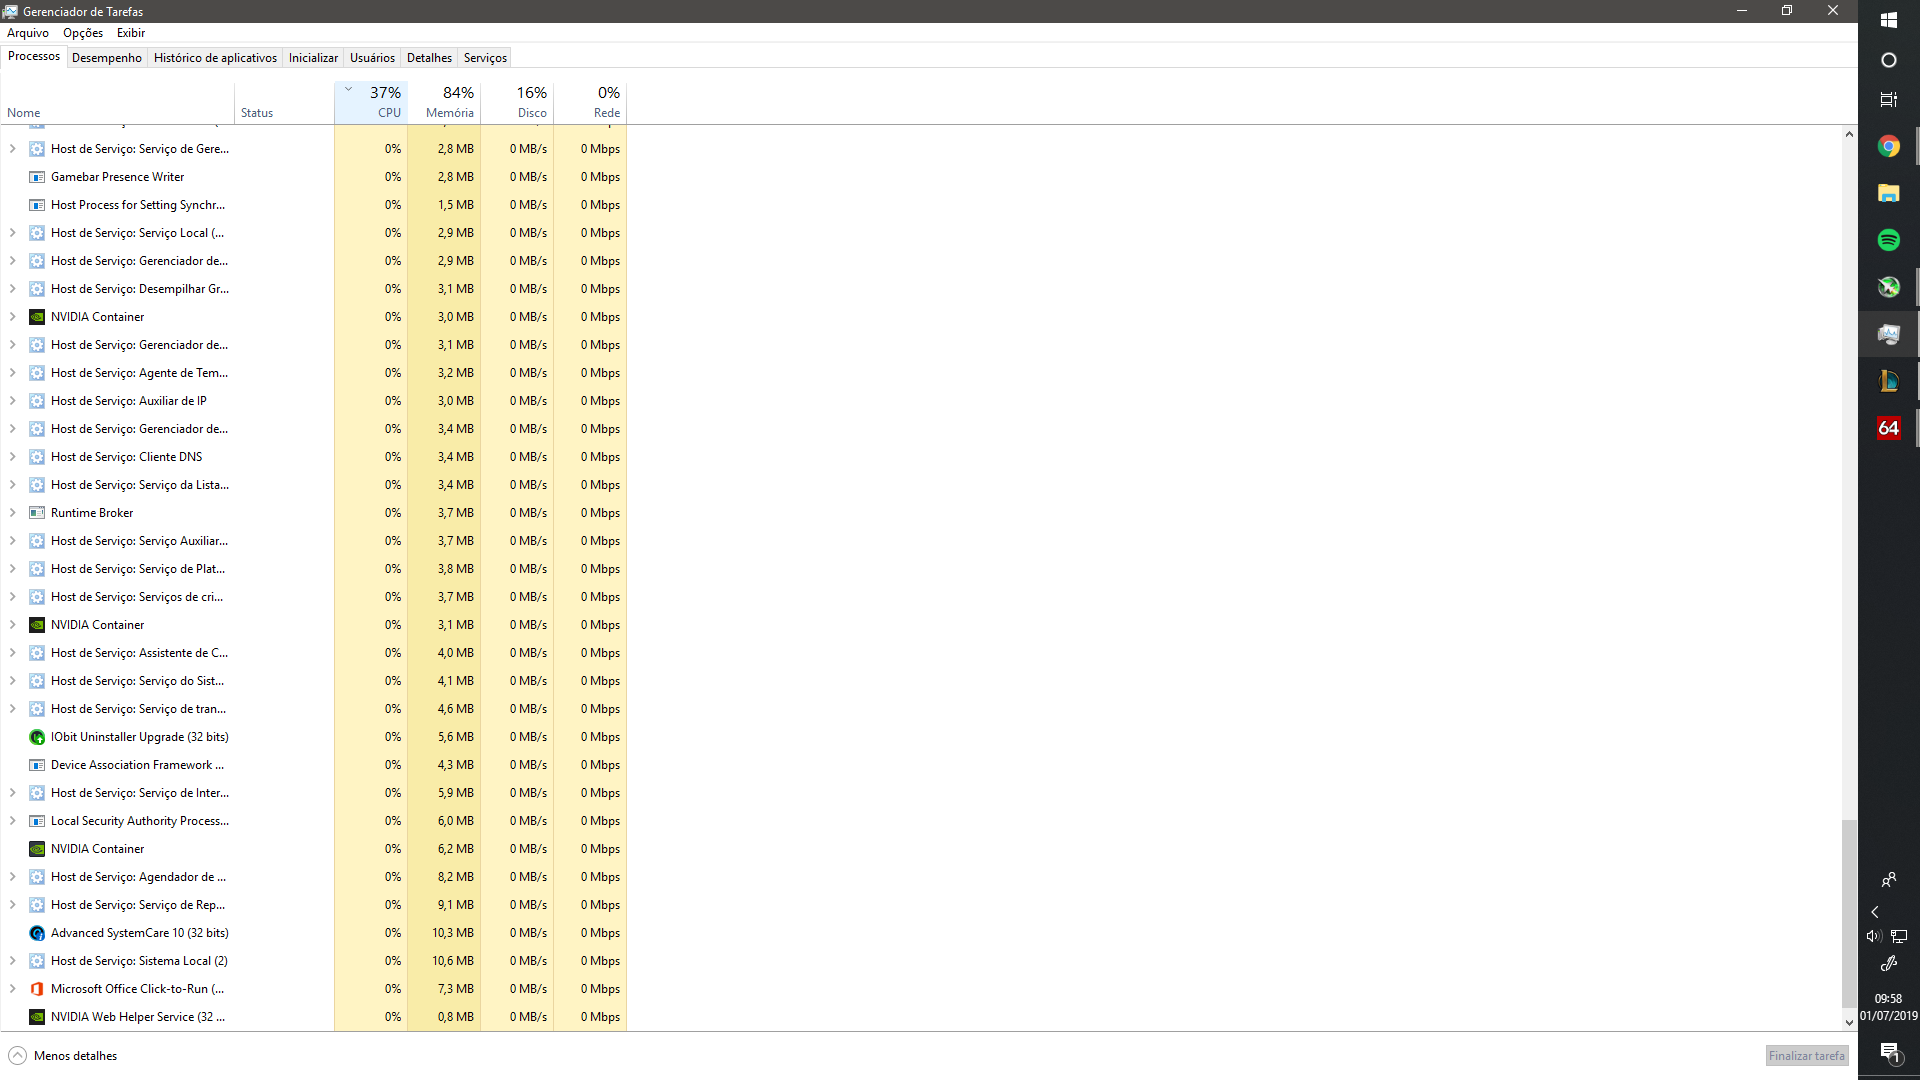The image size is (1920, 1080).
Task: Click the scrollbar up arrow
Action: coord(1849,134)
